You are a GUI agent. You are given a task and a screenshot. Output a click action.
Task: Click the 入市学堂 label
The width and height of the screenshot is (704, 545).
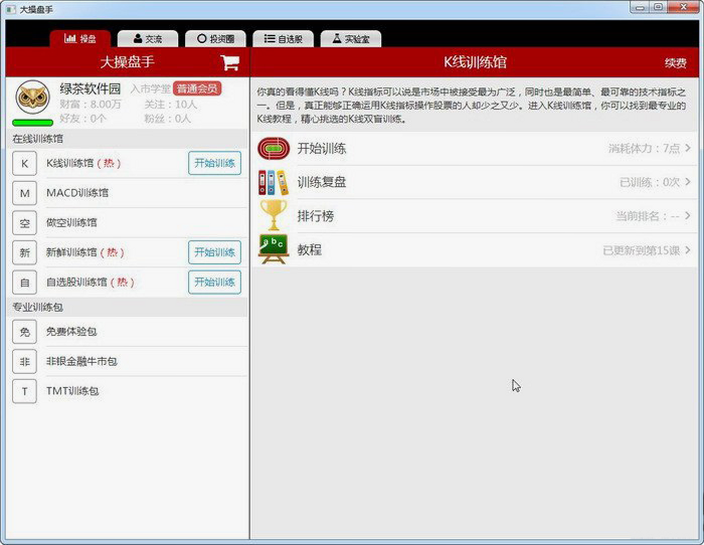pos(150,89)
